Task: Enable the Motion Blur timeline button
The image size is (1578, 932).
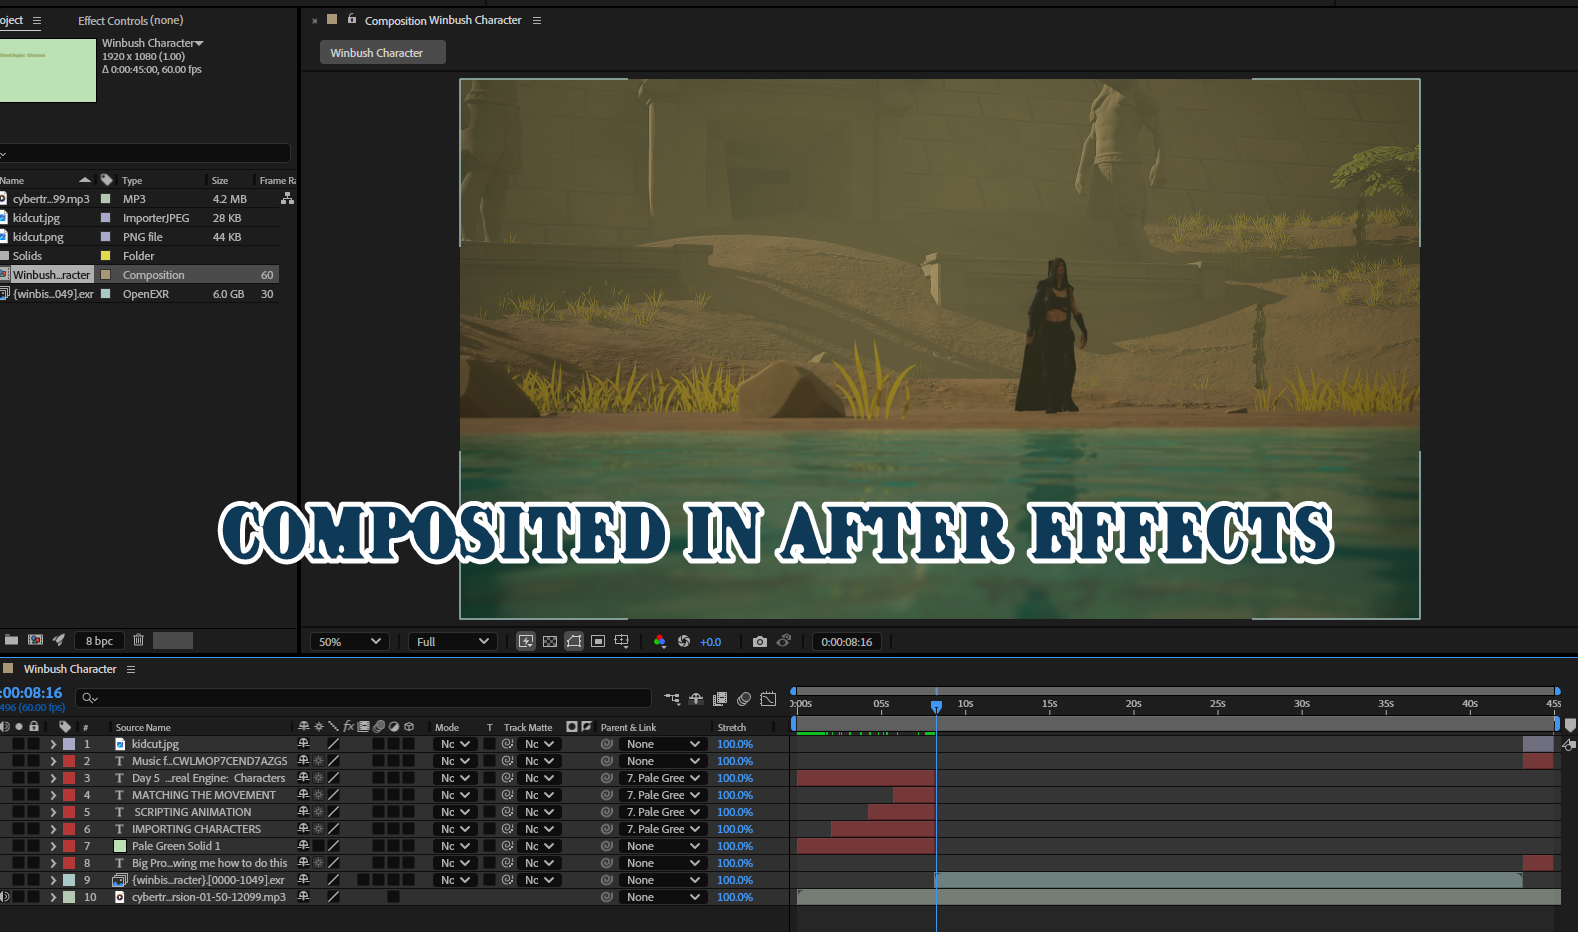Action: pos(744,698)
